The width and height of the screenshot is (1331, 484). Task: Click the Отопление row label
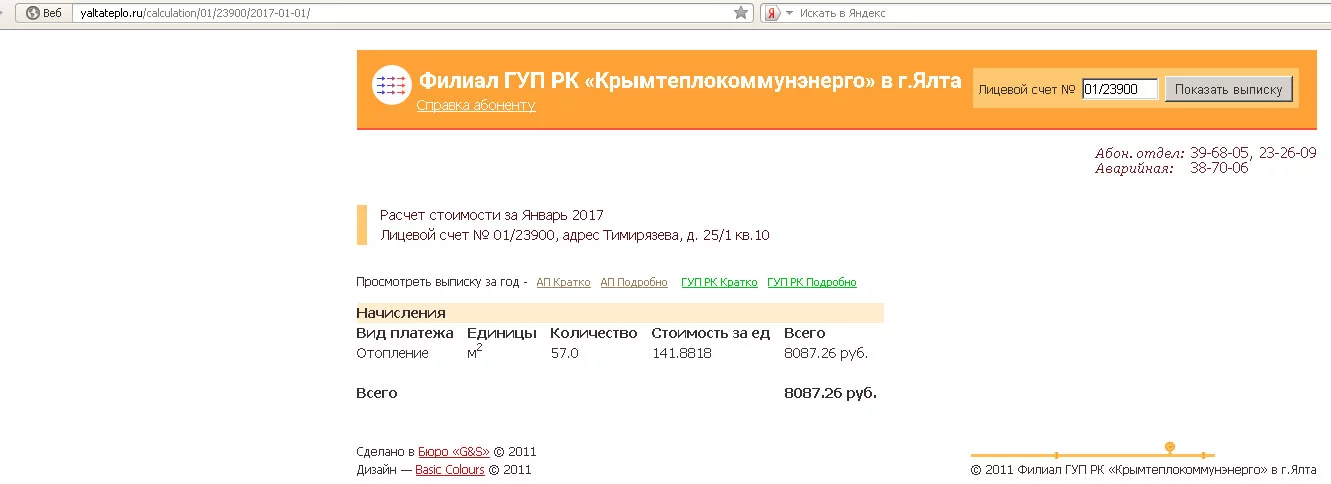click(x=393, y=353)
